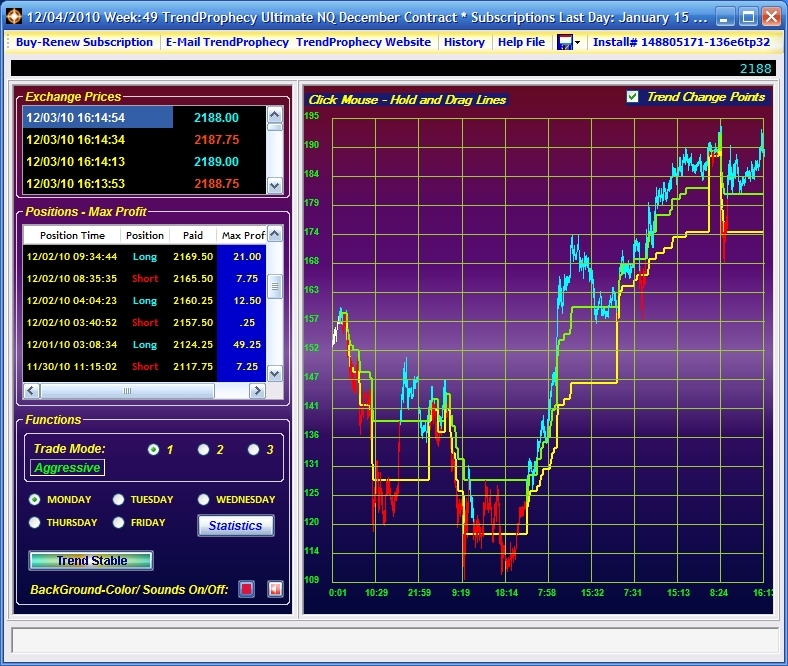
Task: Click Positions table scroll up arrow
Action: pyautogui.click(x=274, y=233)
